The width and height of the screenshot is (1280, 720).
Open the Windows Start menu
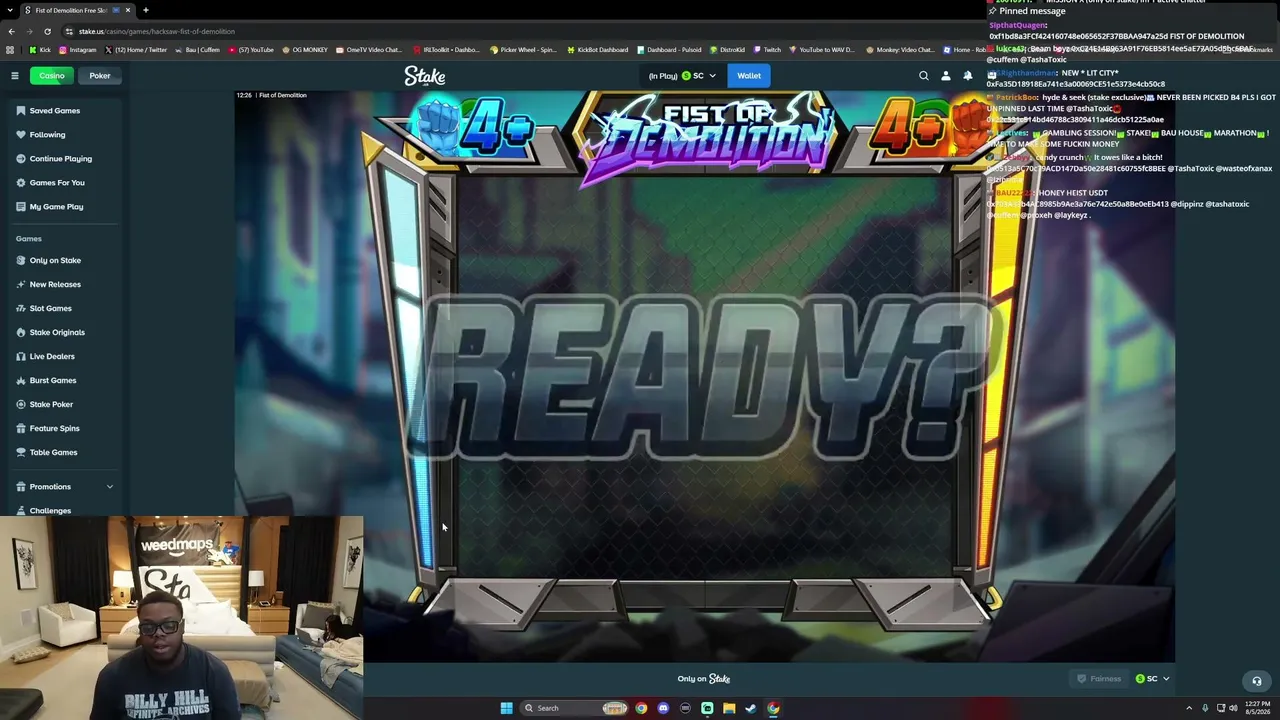coord(506,708)
